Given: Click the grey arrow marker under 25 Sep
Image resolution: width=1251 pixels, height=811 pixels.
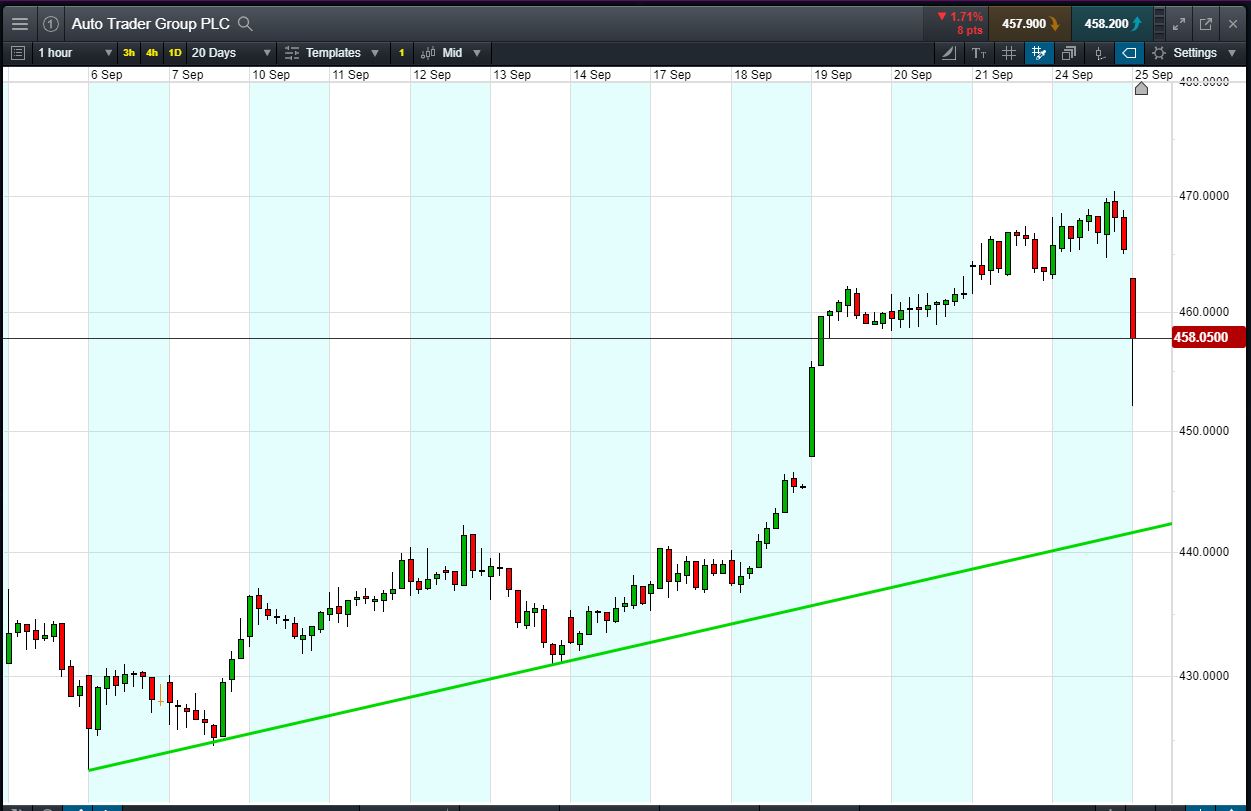Looking at the screenshot, I should point(1142,89).
